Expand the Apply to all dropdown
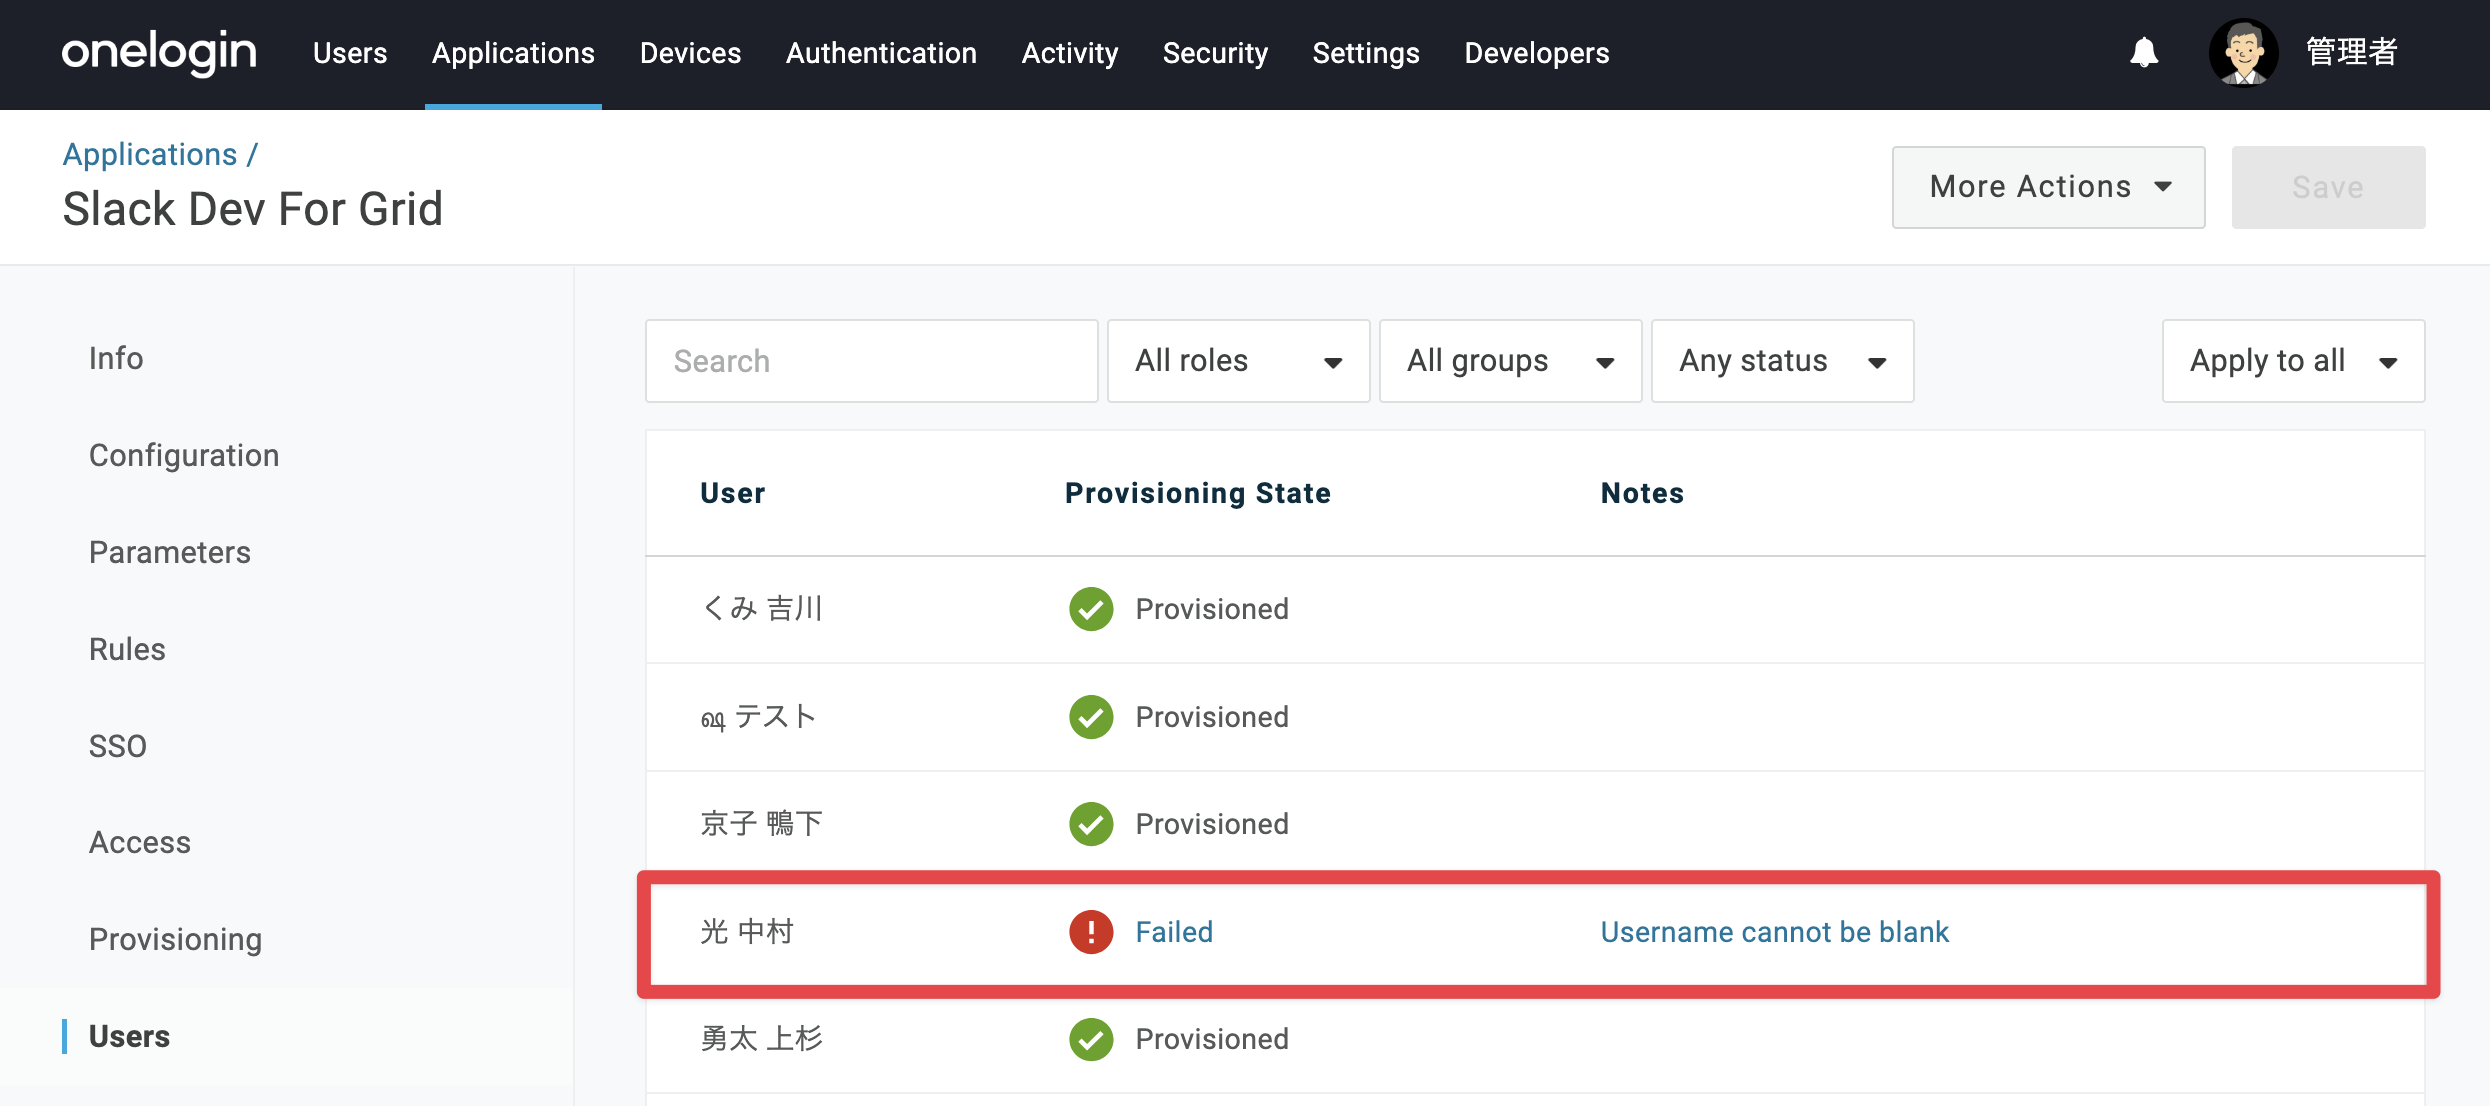The height and width of the screenshot is (1106, 2490). pos(2293,361)
